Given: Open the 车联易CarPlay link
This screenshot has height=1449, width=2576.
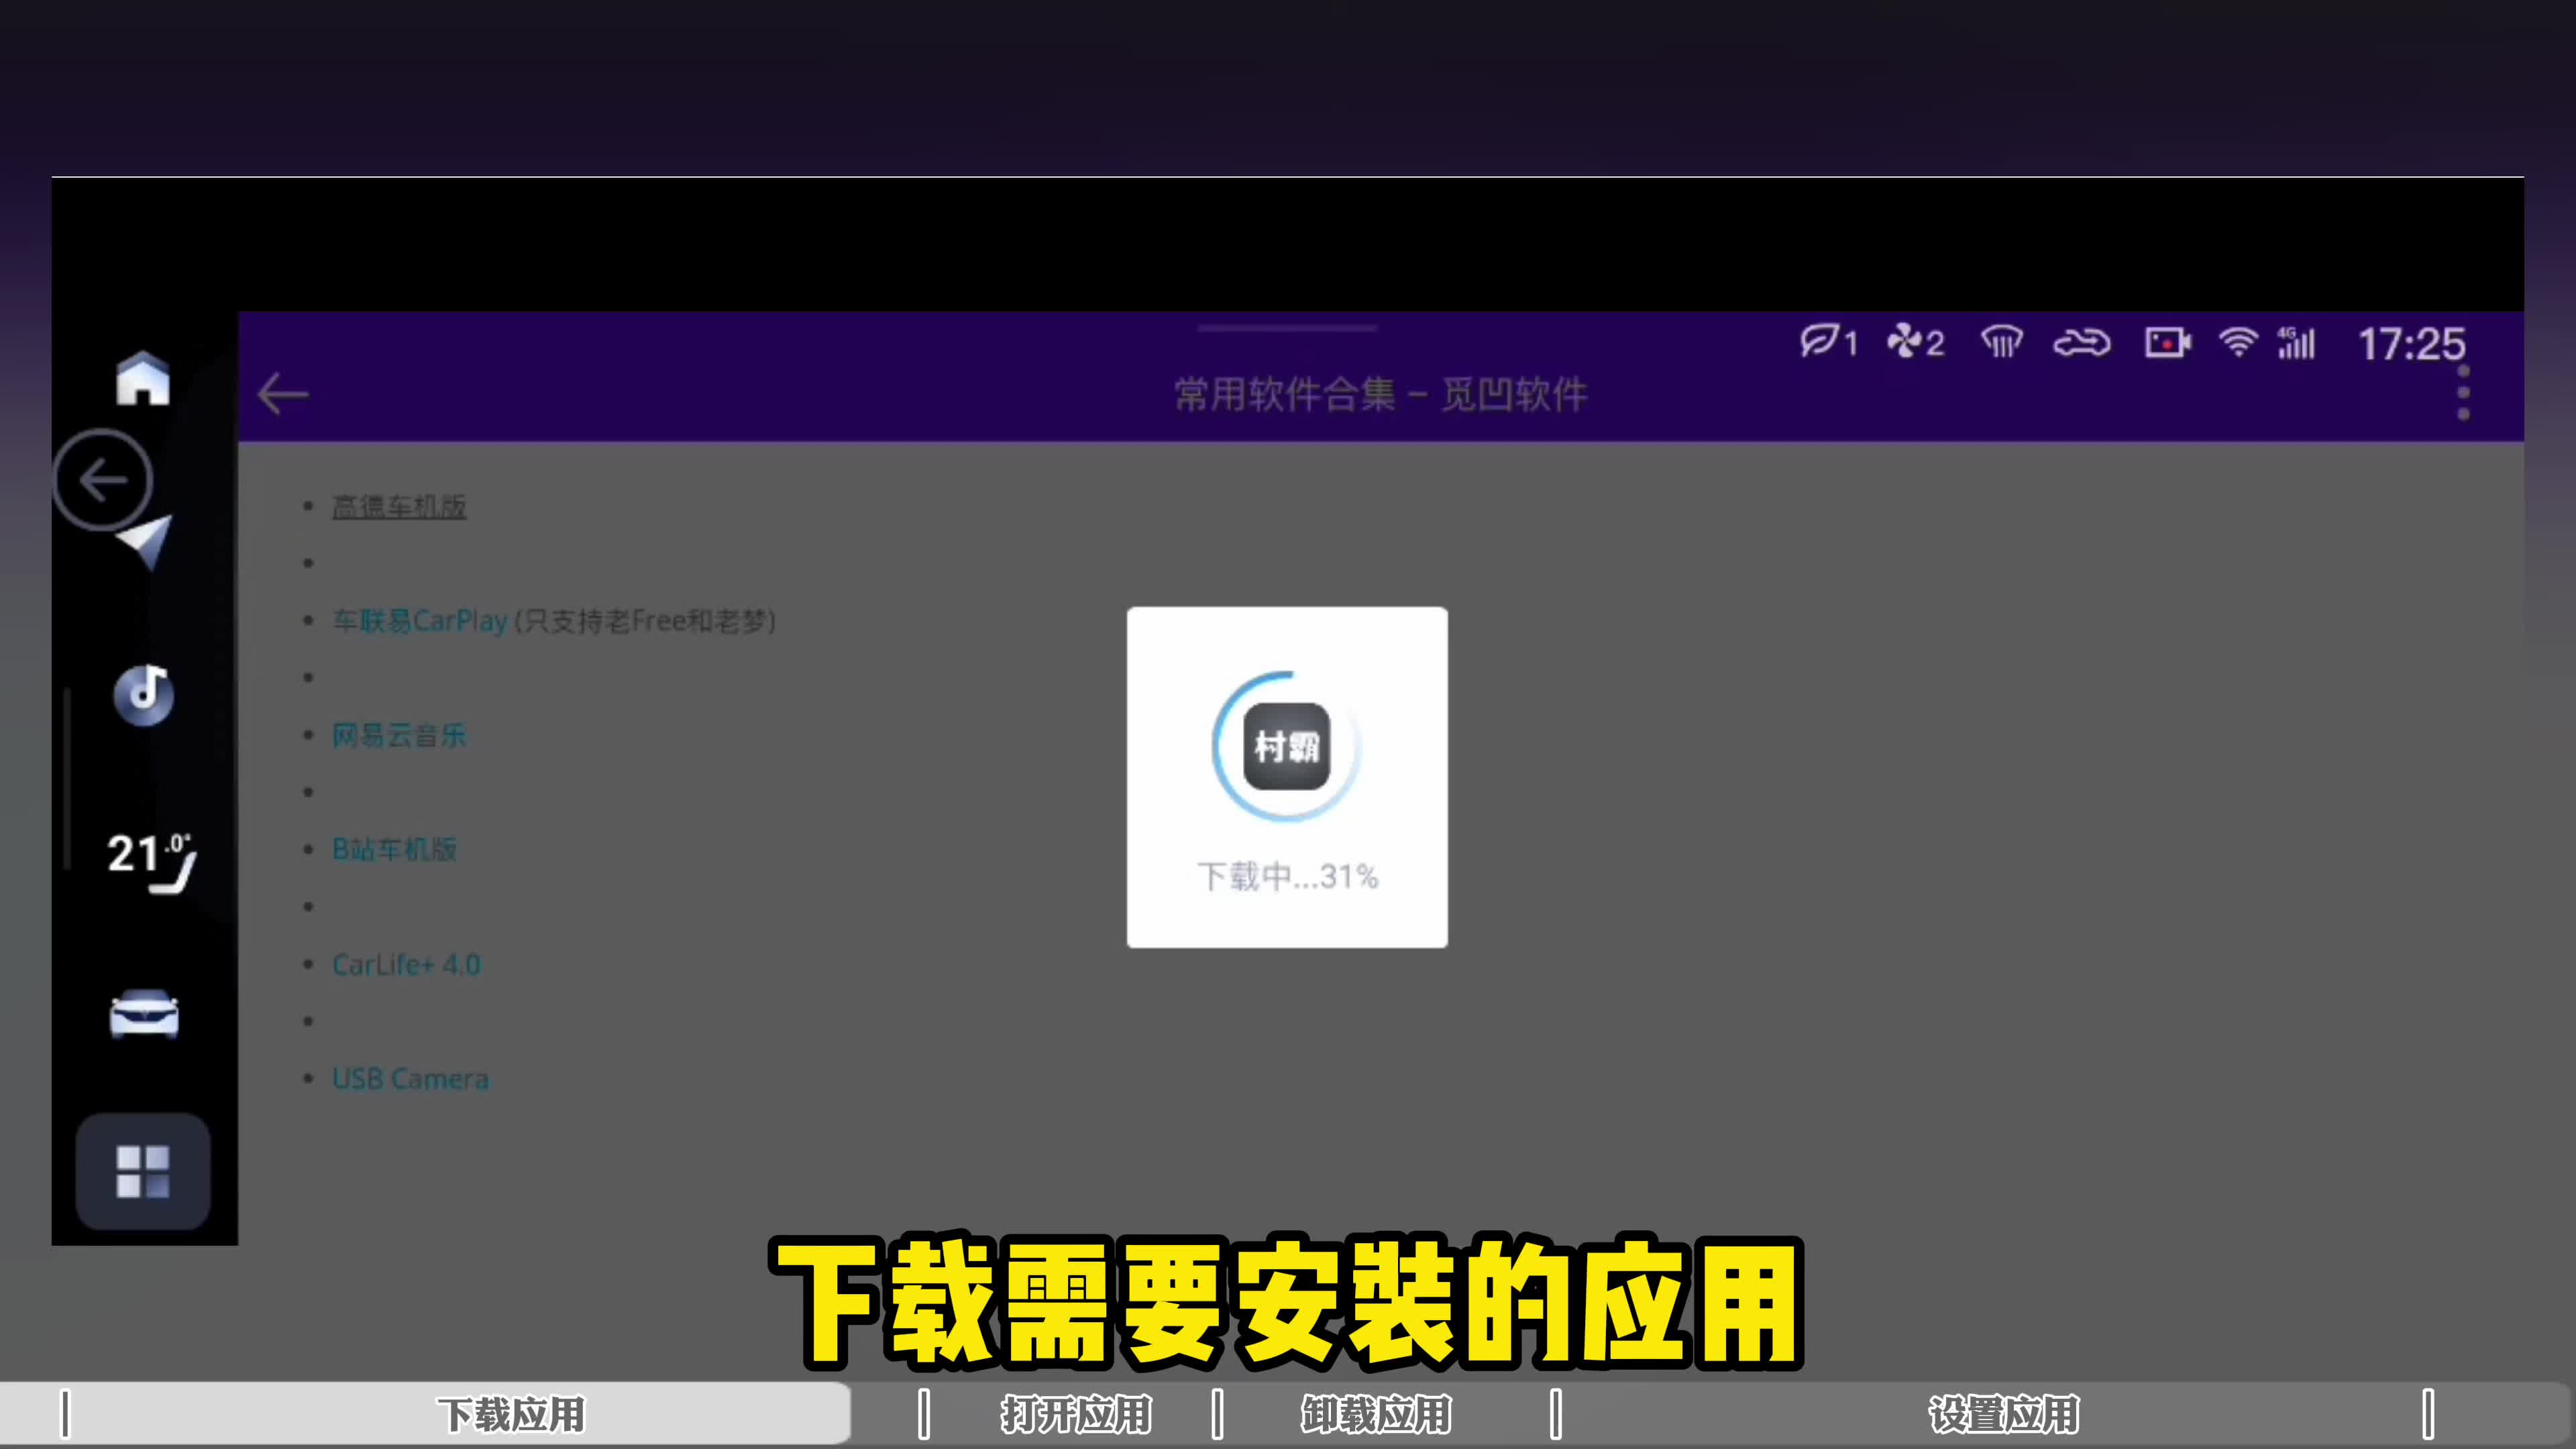Looking at the screenshot, I should (x=420, y=621).
